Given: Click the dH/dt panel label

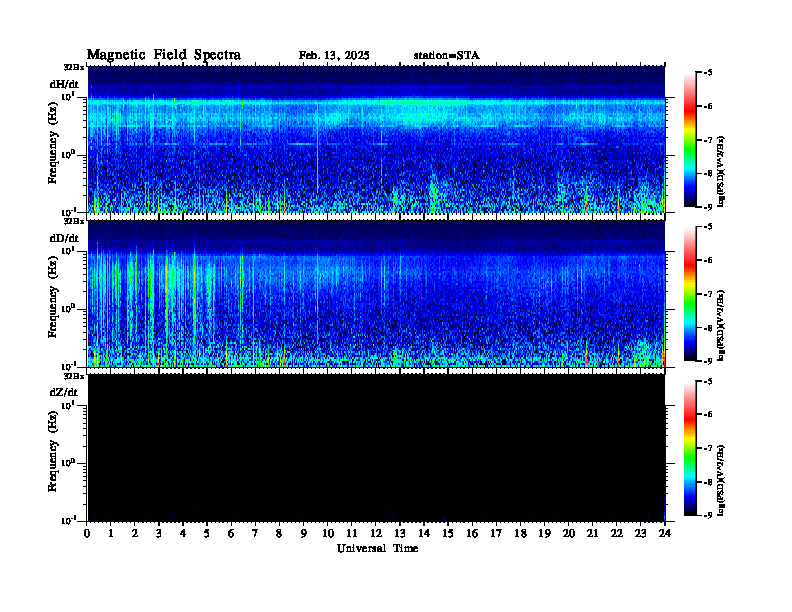Looking at the screenshot, I should pyautogui.click(x=64, y=84).
